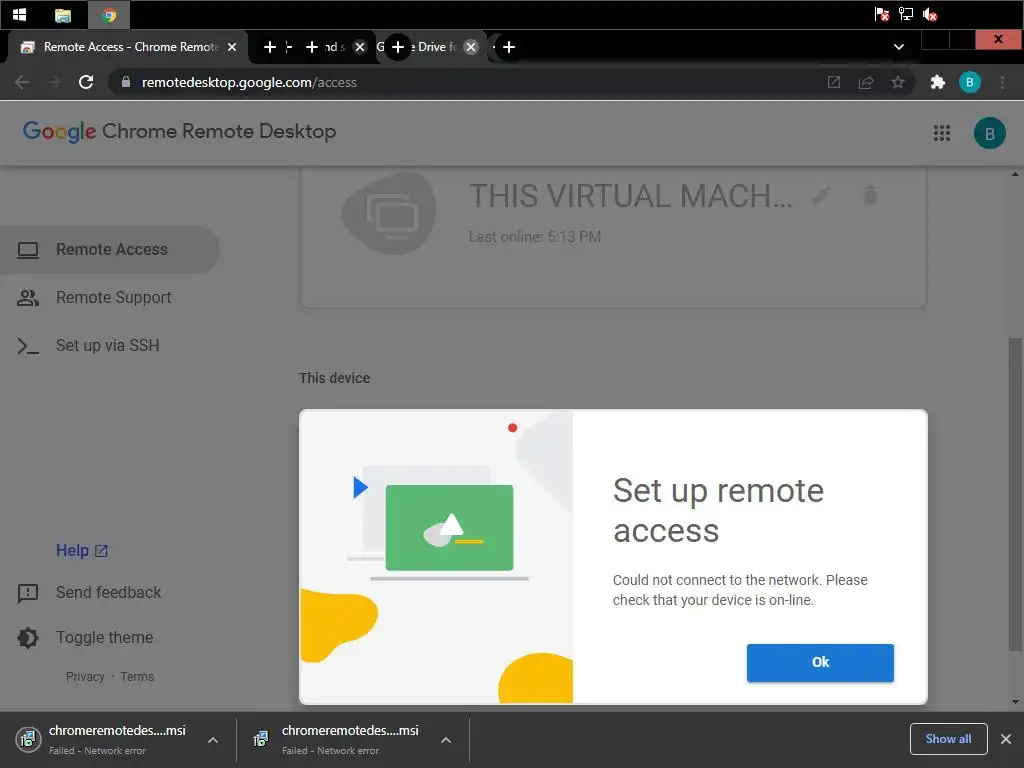Open the Terms link
Screen dimensions: 1024x768
pyautogui.click(x=137, y=677)
